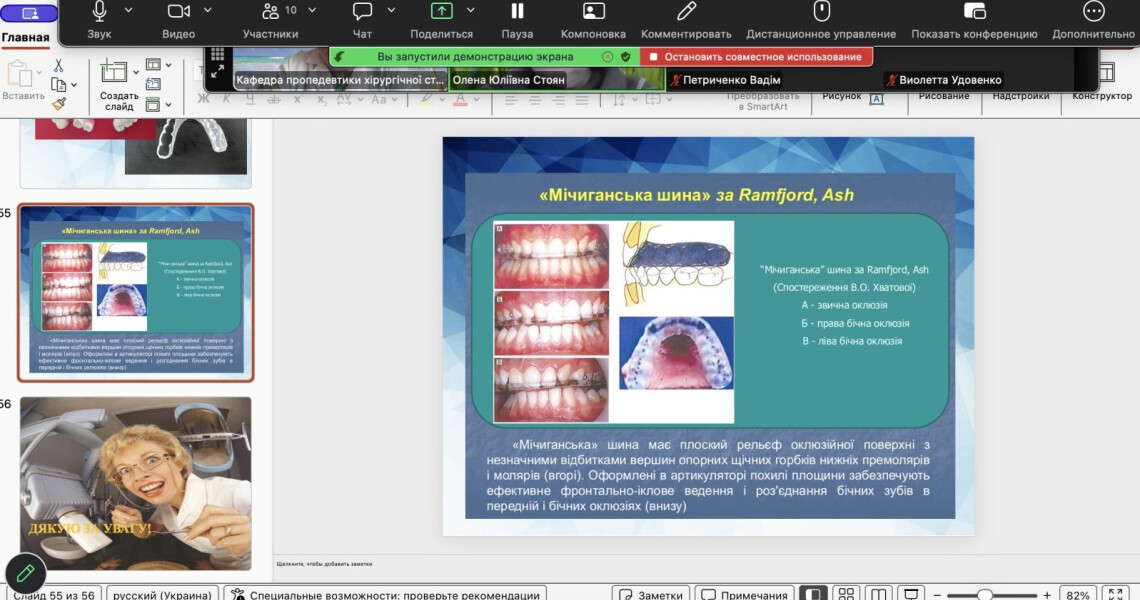The height and width of the screenshot is (600, 1140).
Task: Click the Layout (Компоновка) icon
Action: (x=593, y=12)
